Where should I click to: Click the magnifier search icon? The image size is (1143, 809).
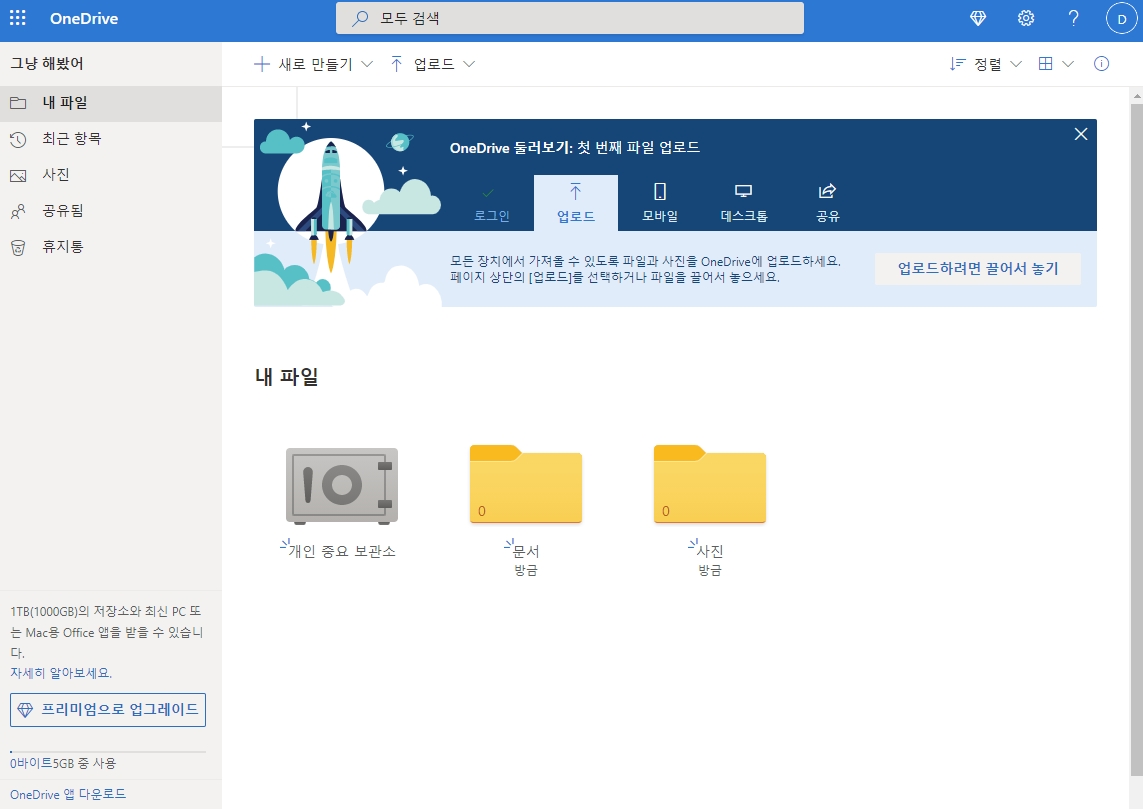359,19
